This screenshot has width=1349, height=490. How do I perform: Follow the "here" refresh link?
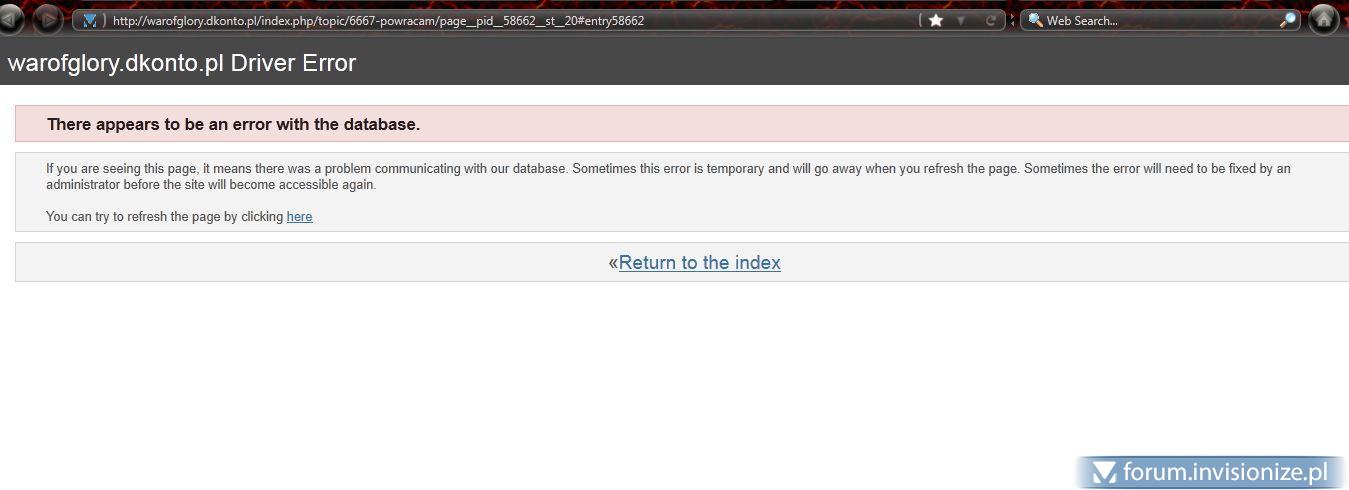pyautogui.click(x=299, y=216)
